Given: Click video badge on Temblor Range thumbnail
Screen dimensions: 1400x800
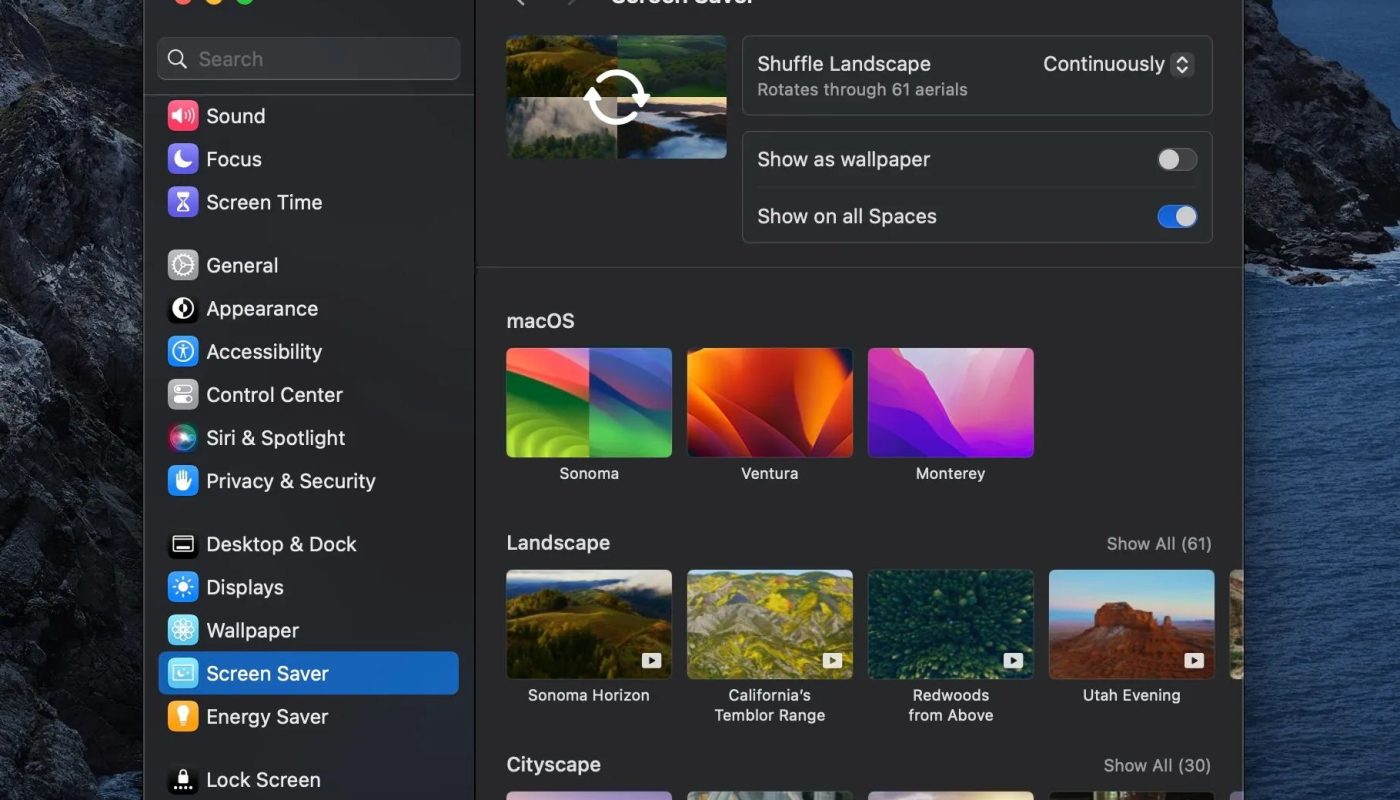Looking at the screenshot, I should click(x=833, y=660).
